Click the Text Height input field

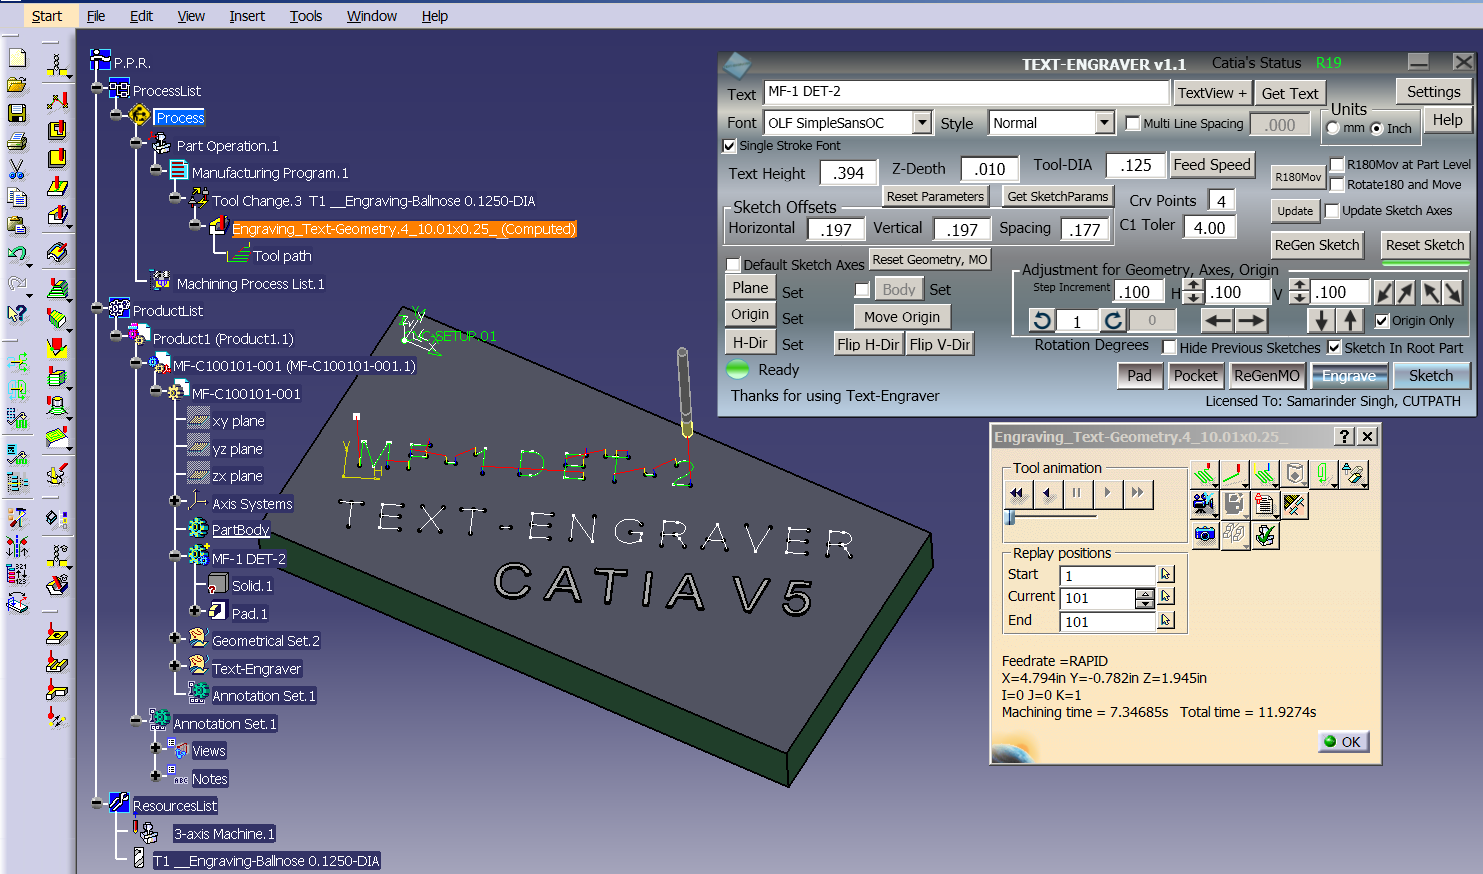(848, 173)
